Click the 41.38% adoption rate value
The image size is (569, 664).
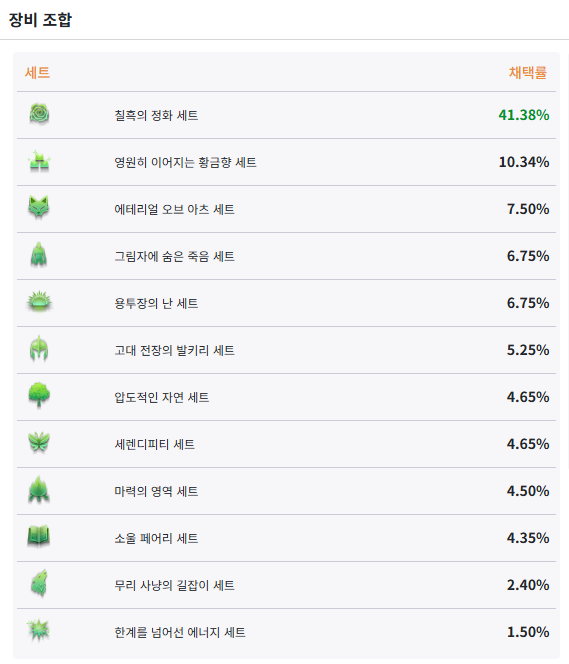coord(524,115)
